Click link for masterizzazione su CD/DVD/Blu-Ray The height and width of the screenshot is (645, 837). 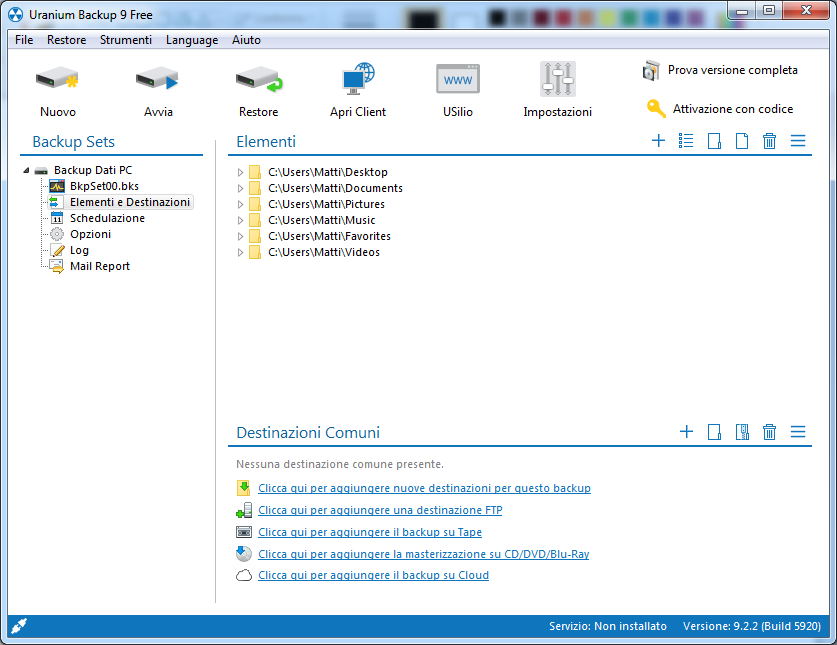pos(423,554)
